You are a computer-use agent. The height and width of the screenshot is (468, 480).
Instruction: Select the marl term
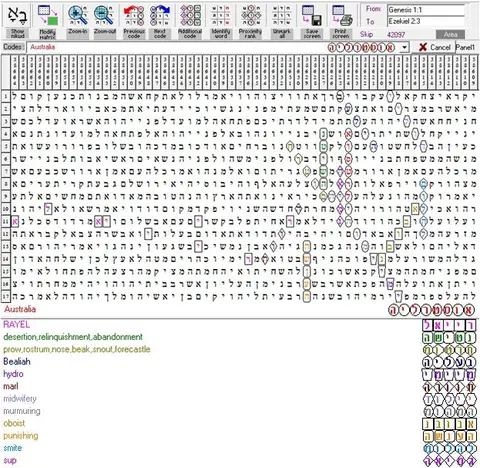click(11, 386)
